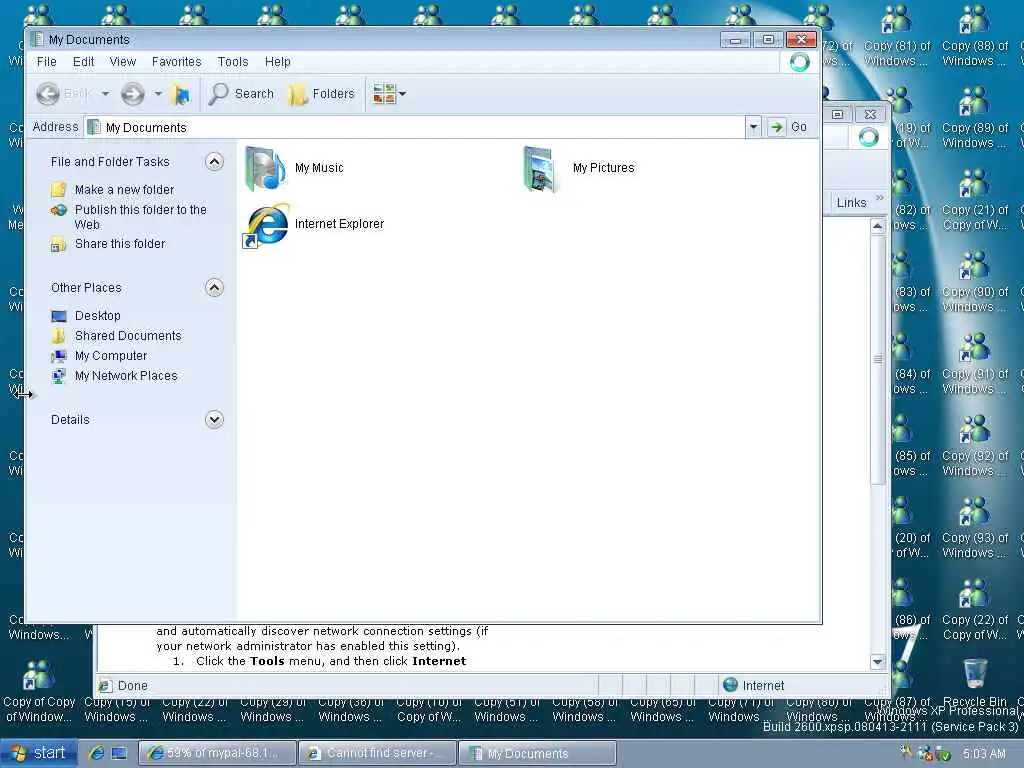The image size is (1024, 768).
Task: Select the My Pictures folder icon
Action: click(542, 168)
